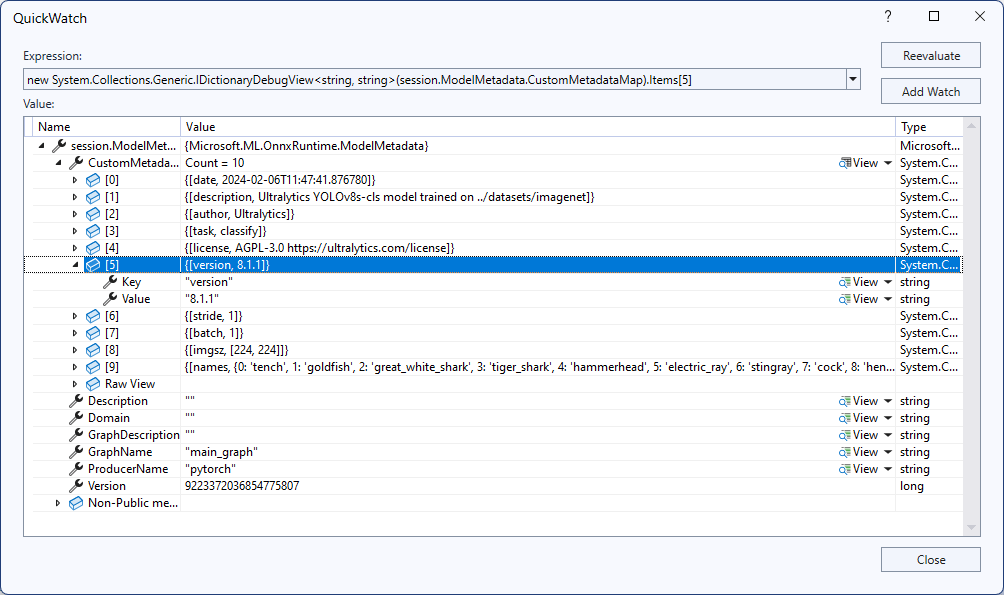Image resolution: width=1004 pixels, height=595 pixels.
Task: Click the View visualizer icon for CustomMetadataMap row
Action: tap(845, 163)
